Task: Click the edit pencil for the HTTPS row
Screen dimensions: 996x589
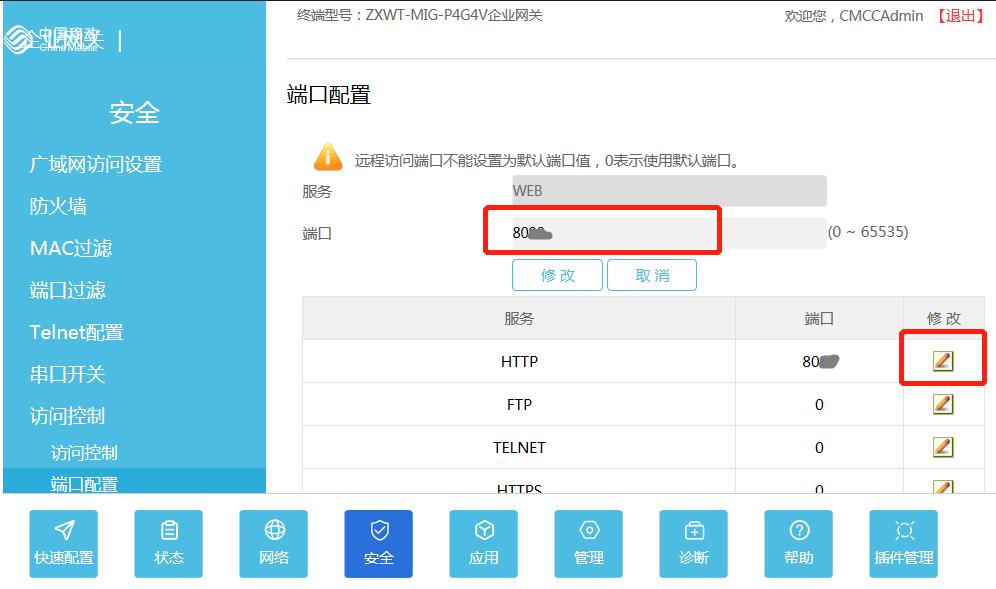Action: tap(941, 487)
